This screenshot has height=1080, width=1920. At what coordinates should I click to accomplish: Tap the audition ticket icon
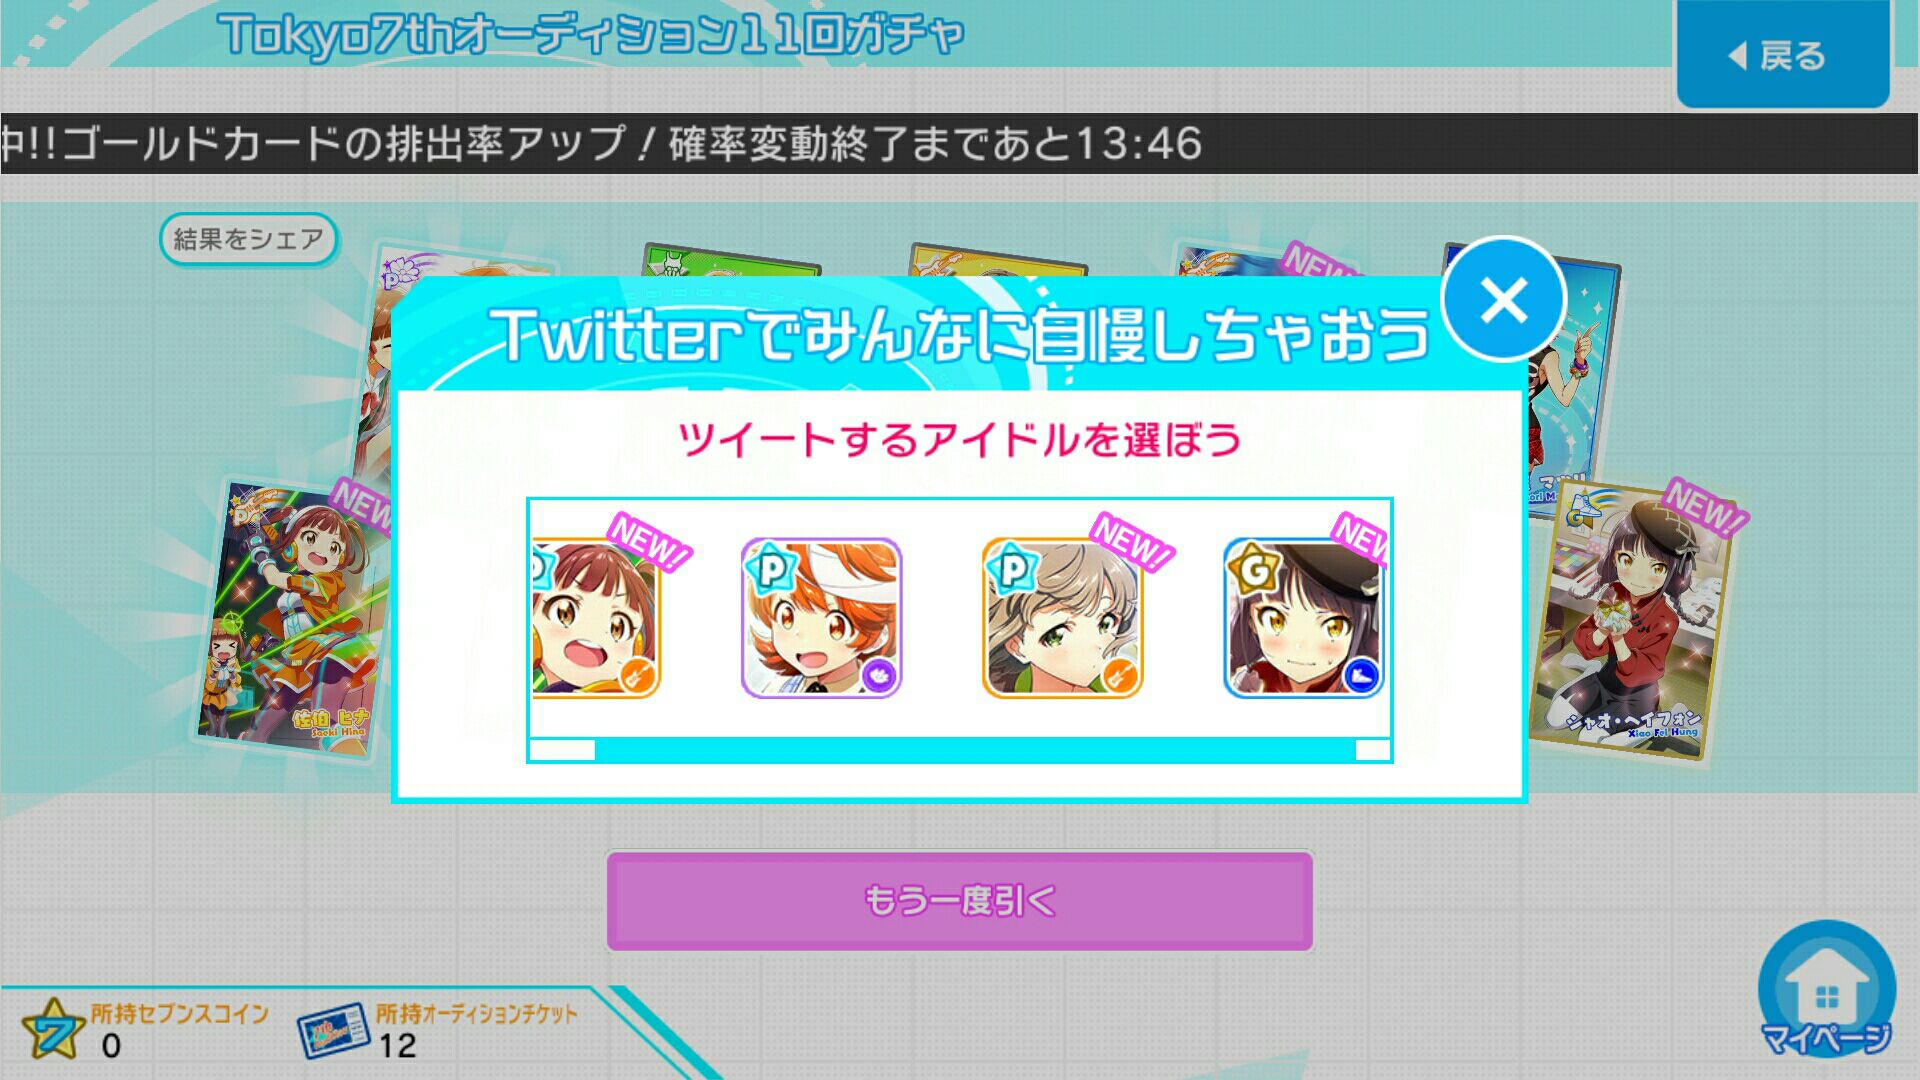333,1031
